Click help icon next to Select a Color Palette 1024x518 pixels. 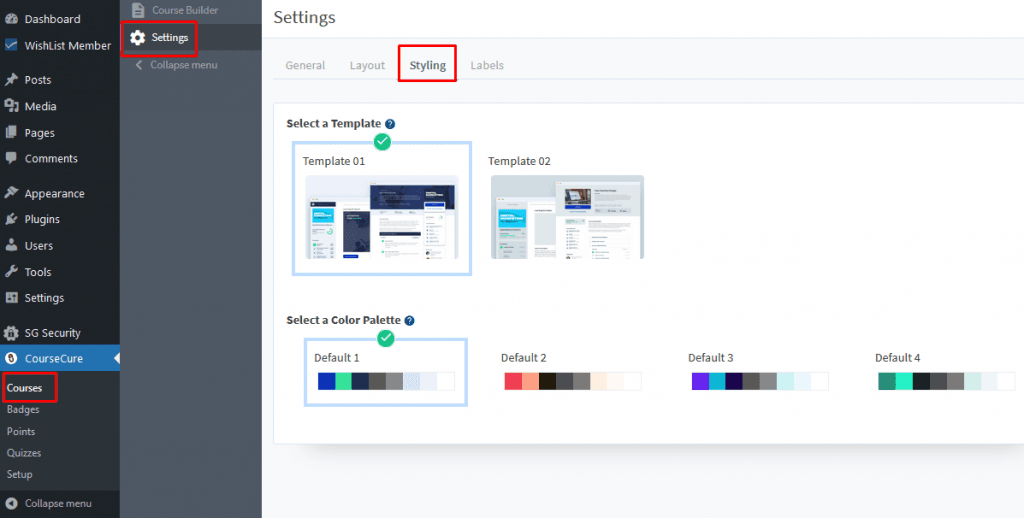coord(409,321)
